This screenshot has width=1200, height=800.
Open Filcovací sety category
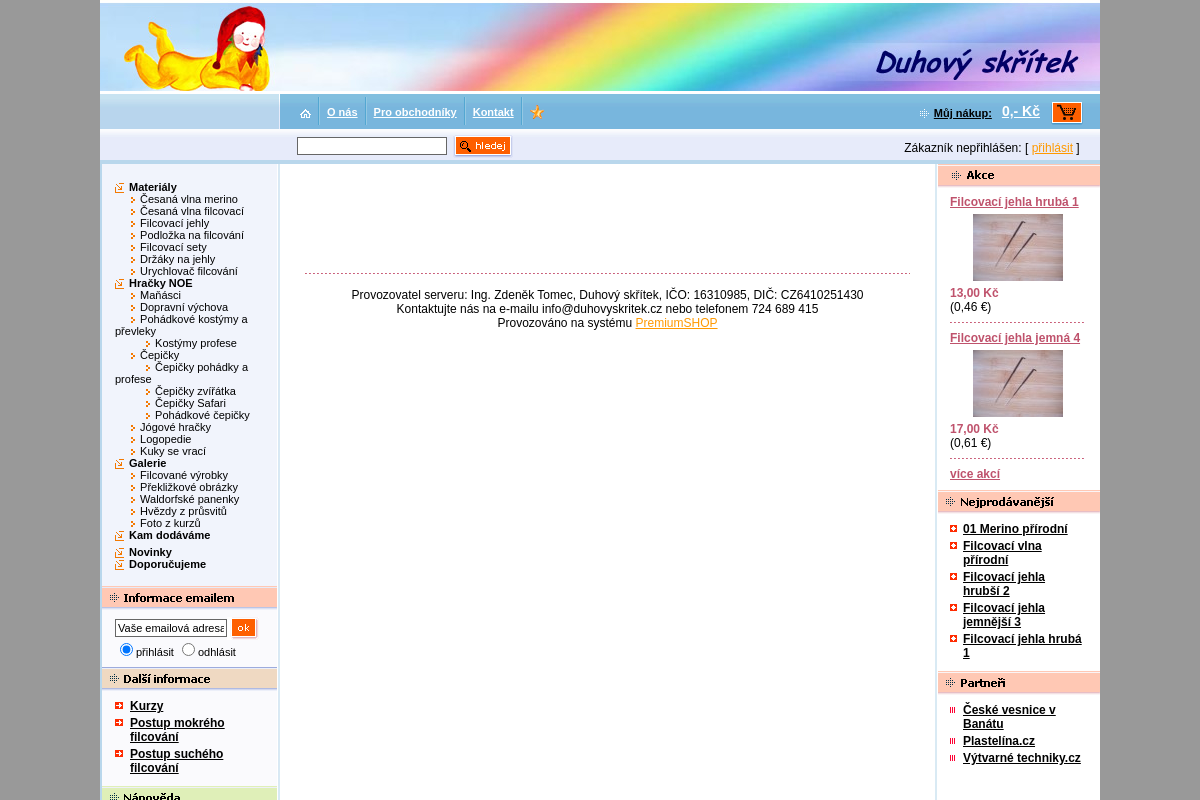pos(173,247)
